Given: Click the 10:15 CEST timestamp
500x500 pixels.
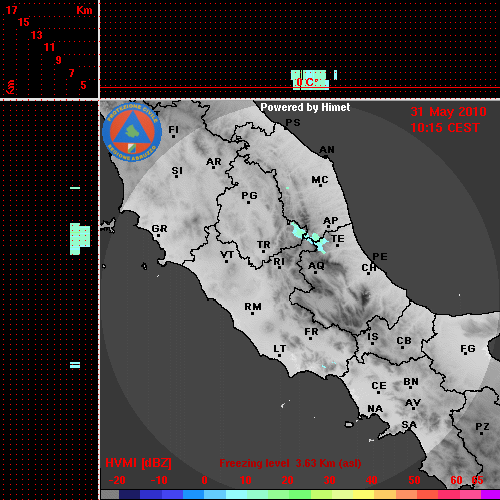Looking at the screenshot, I should (445, 128).
